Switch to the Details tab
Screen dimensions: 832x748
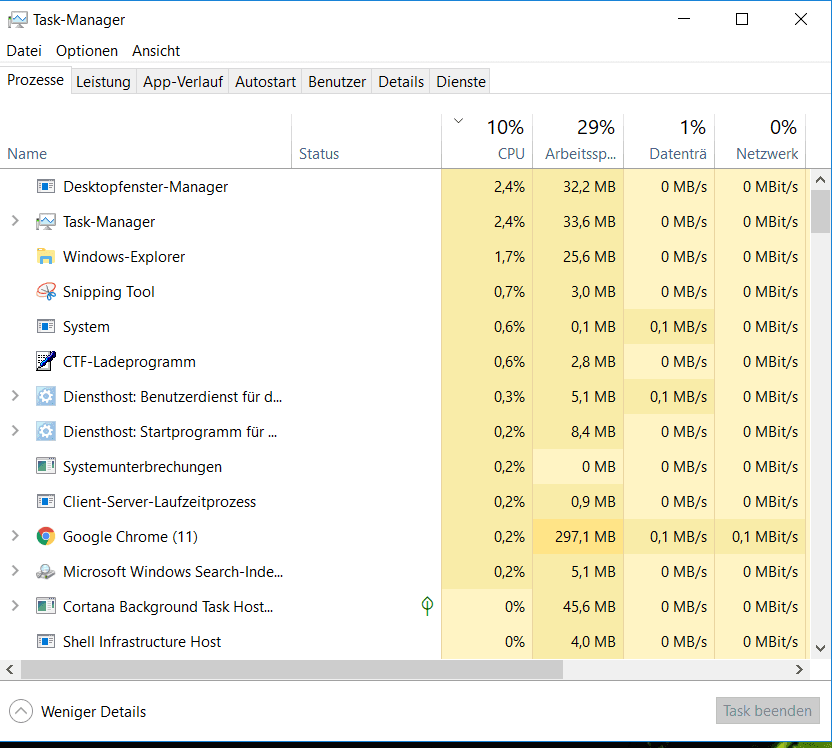pos(401,82)
